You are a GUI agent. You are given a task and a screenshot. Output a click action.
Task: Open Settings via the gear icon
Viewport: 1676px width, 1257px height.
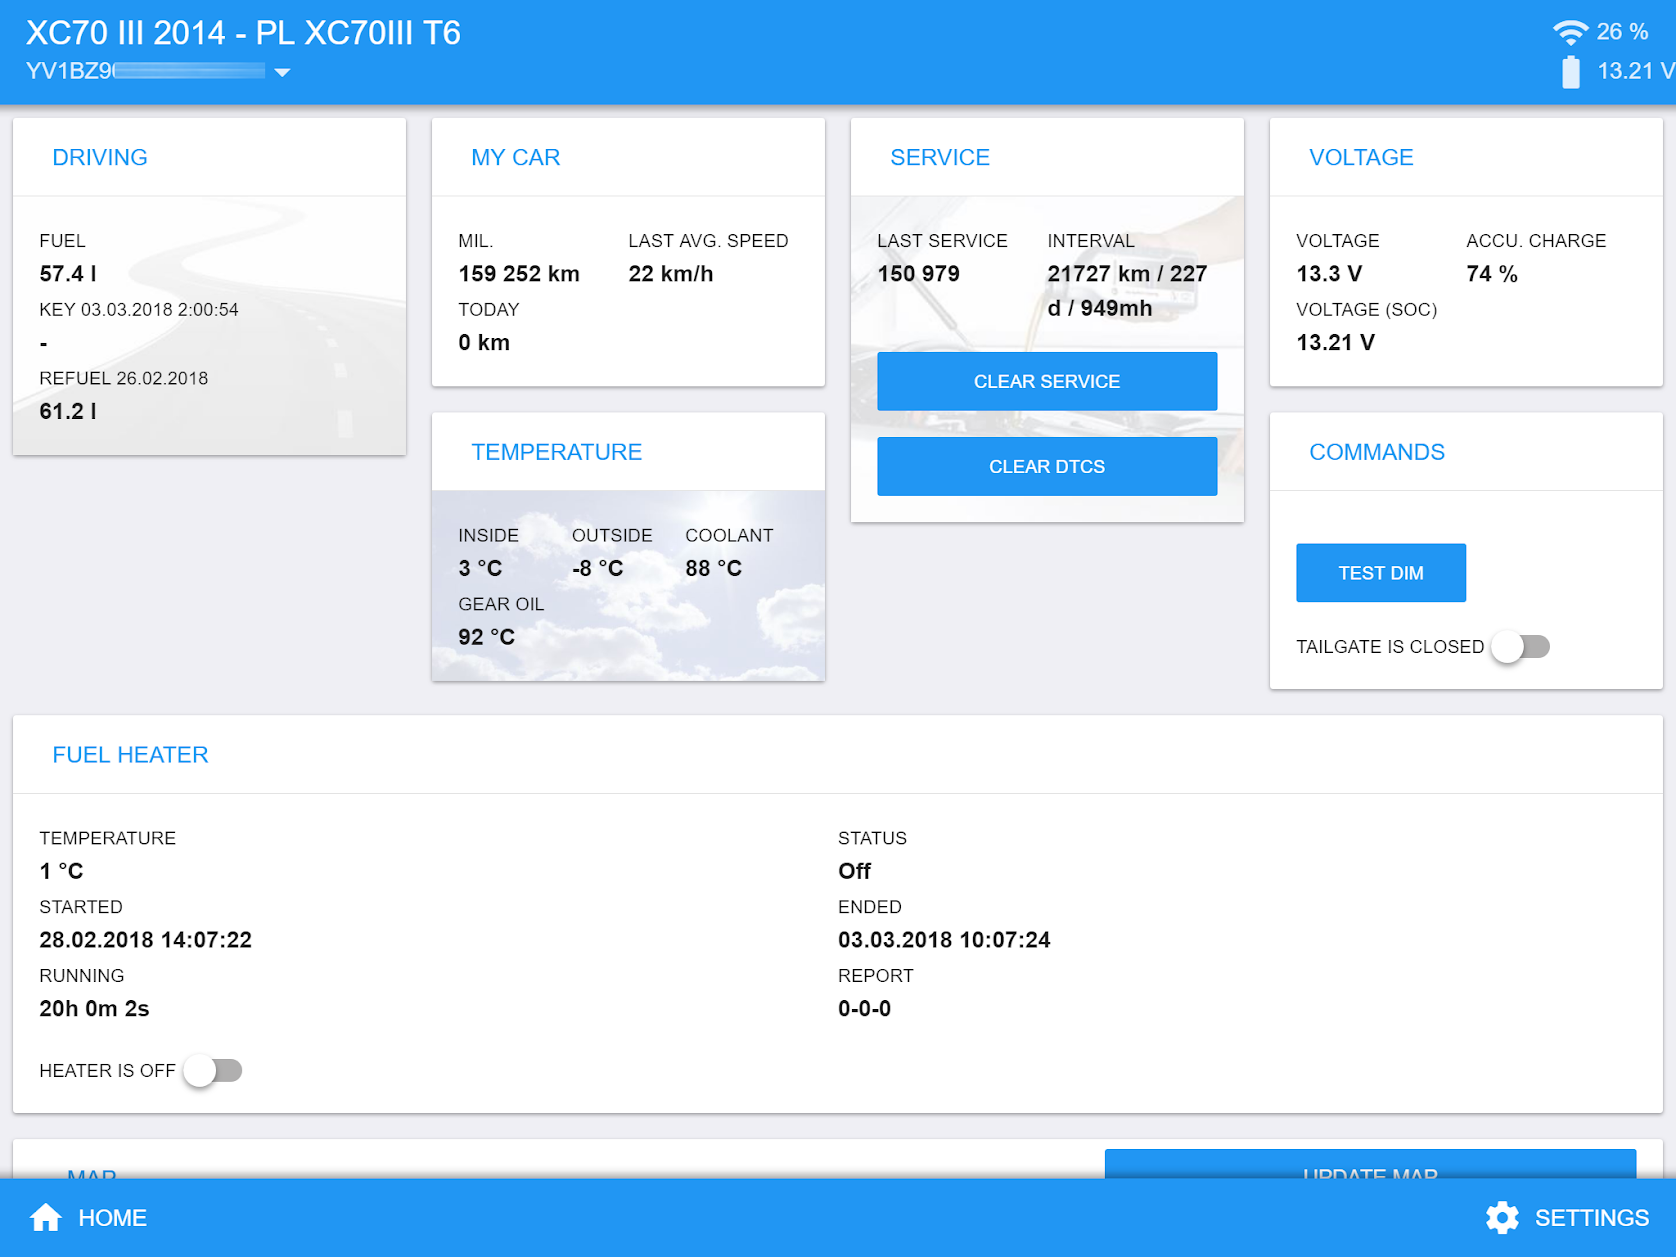(1501, 1217)
